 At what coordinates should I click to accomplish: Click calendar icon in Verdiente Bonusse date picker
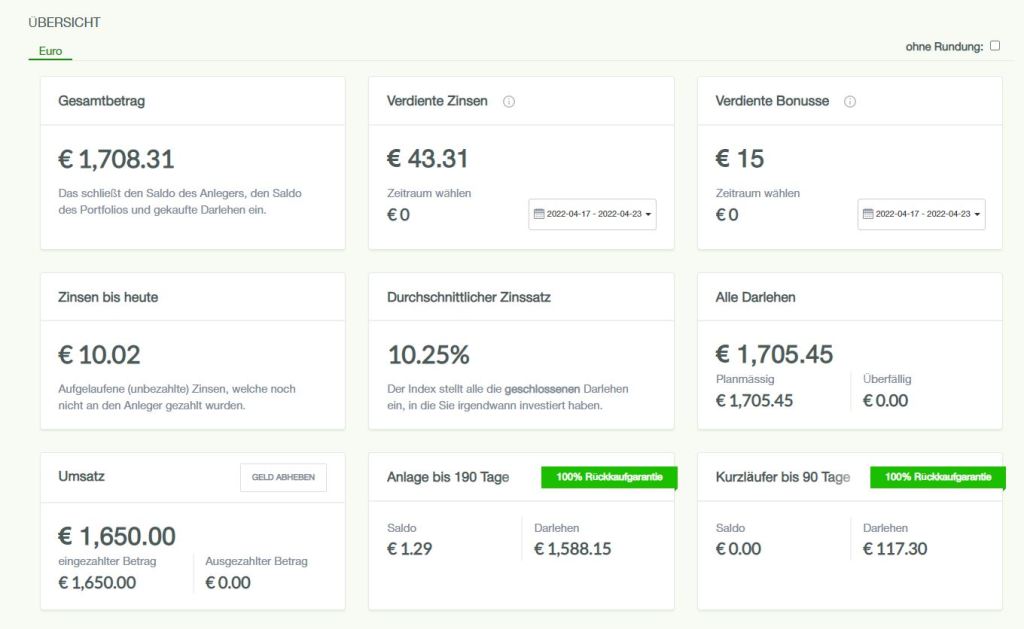point(868,214)
